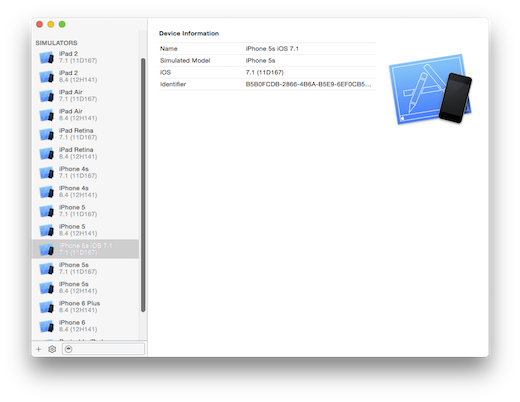Select highlighted iPhone 5s iOS 7.1 row text
Screen dimensions: 520x402
tap(85, 249)
